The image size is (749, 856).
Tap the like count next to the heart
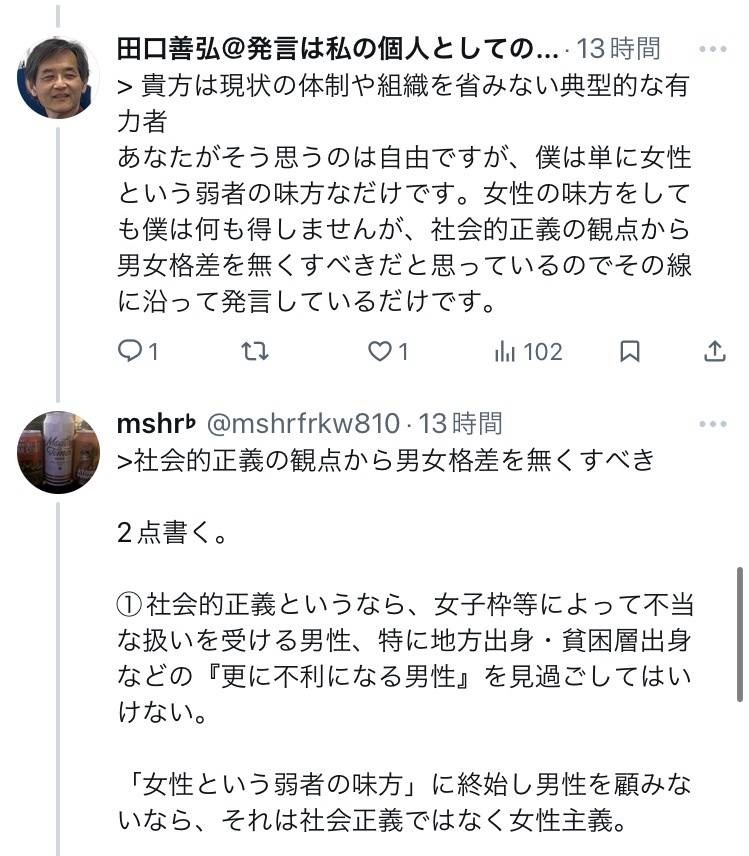click(403, 351)
